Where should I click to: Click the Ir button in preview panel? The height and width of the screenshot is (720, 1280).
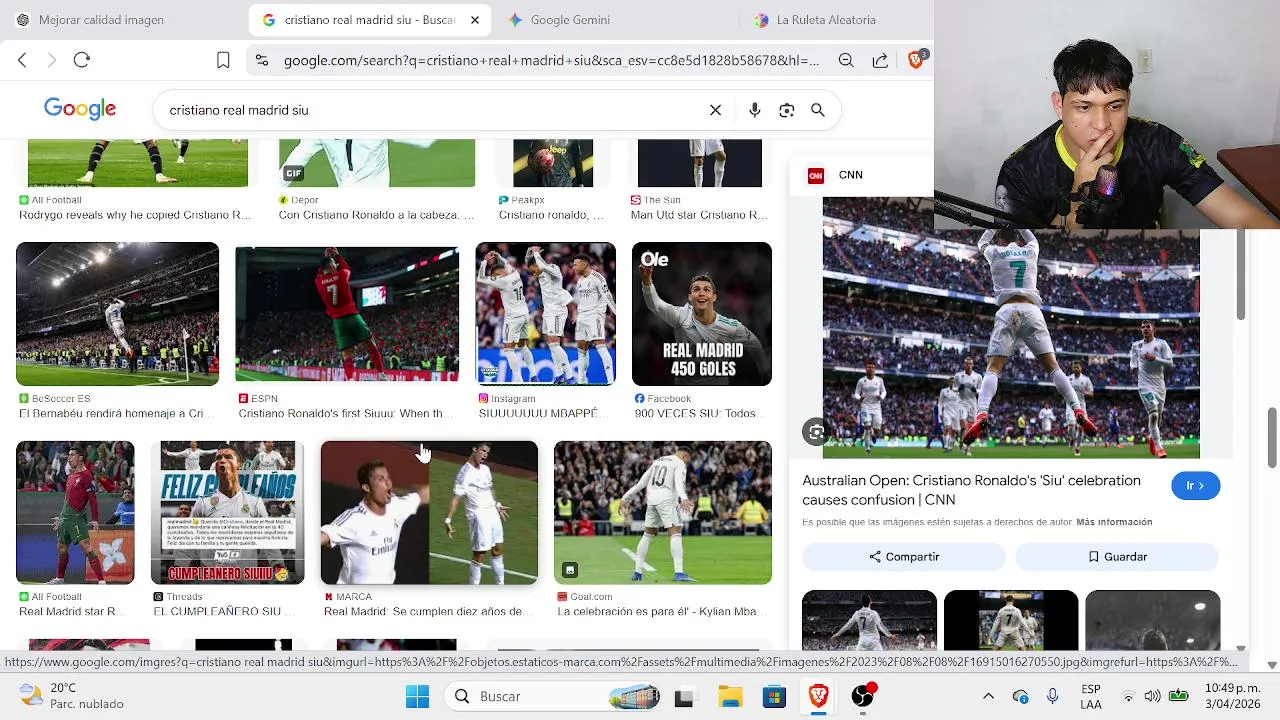pos(1195,485)
